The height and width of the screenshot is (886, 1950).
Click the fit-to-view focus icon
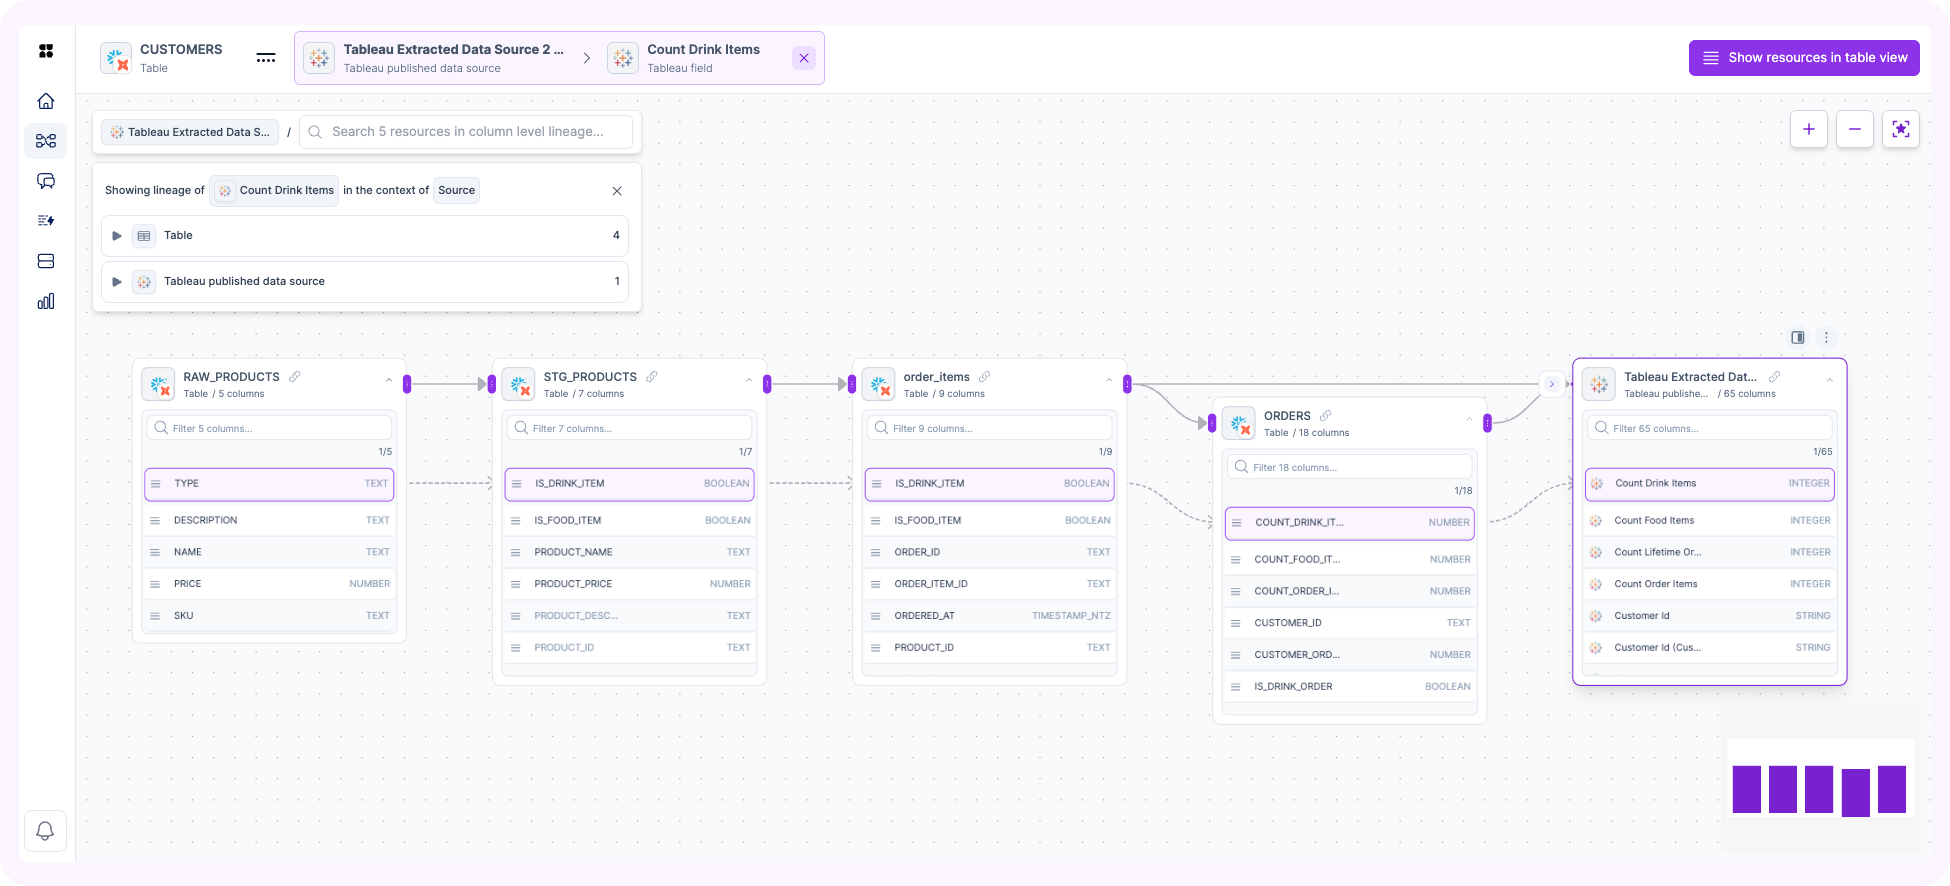(x=1900, y=129)
